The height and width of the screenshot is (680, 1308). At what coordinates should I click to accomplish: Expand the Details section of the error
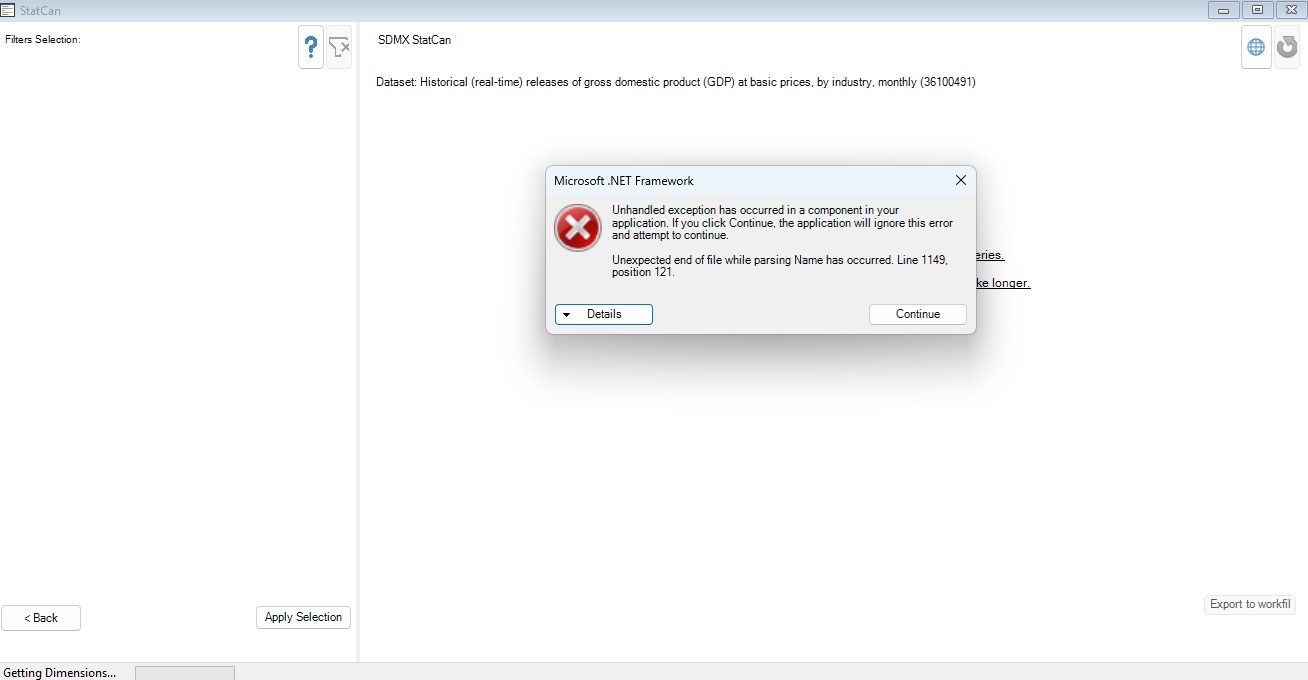coord(604,314)
